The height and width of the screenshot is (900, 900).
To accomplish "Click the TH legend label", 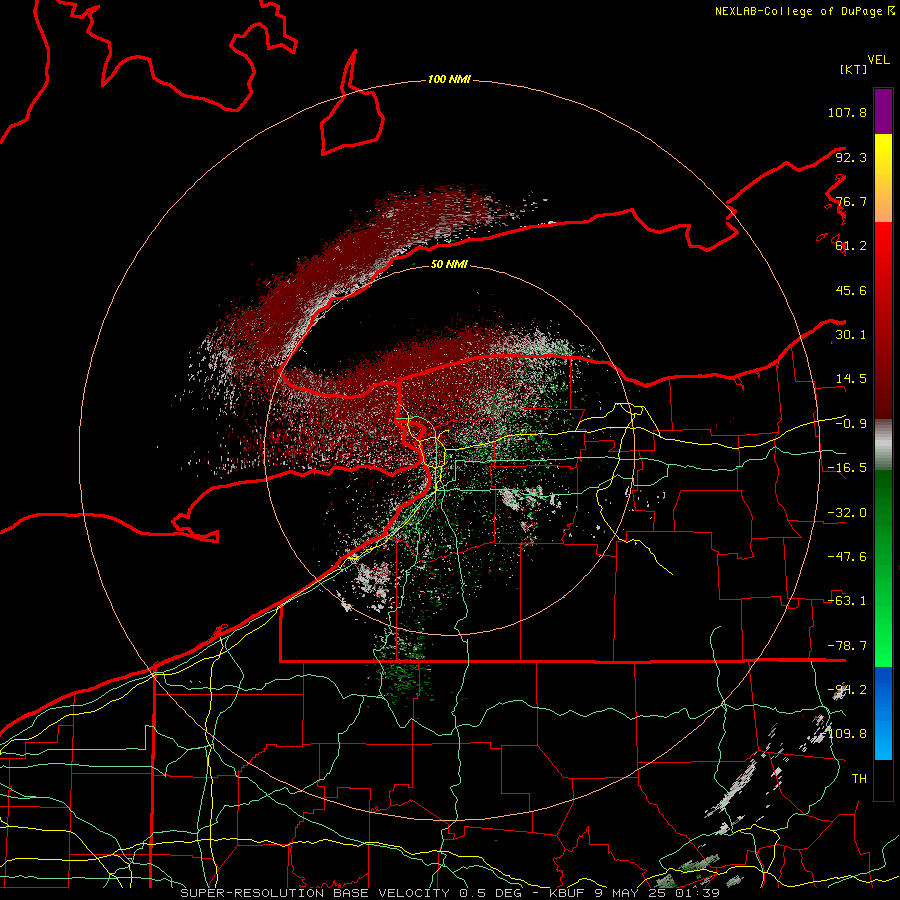I will [x=859, y=779].
